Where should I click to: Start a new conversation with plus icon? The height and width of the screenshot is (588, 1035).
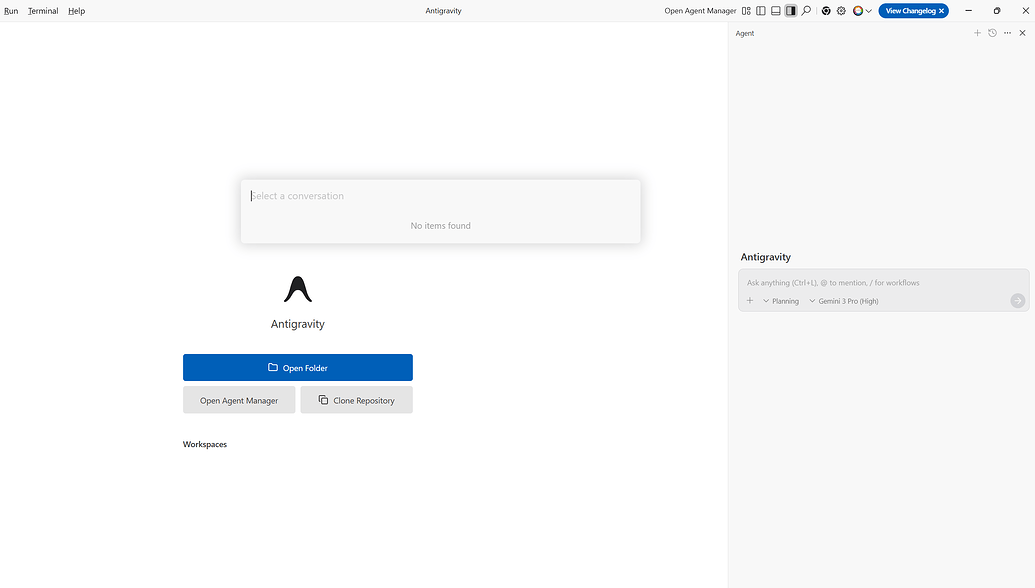[x=978, y=33]
